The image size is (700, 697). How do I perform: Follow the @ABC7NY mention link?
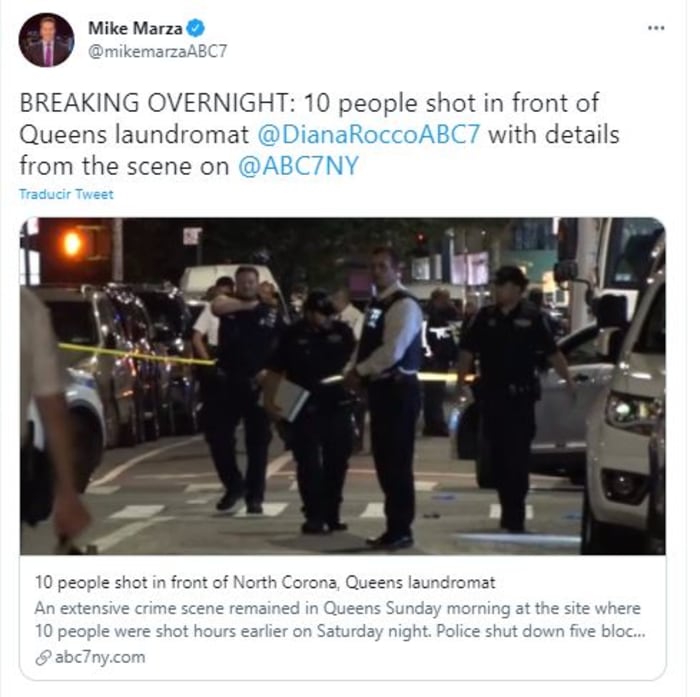pyautogui.click(x=298, y=166)
